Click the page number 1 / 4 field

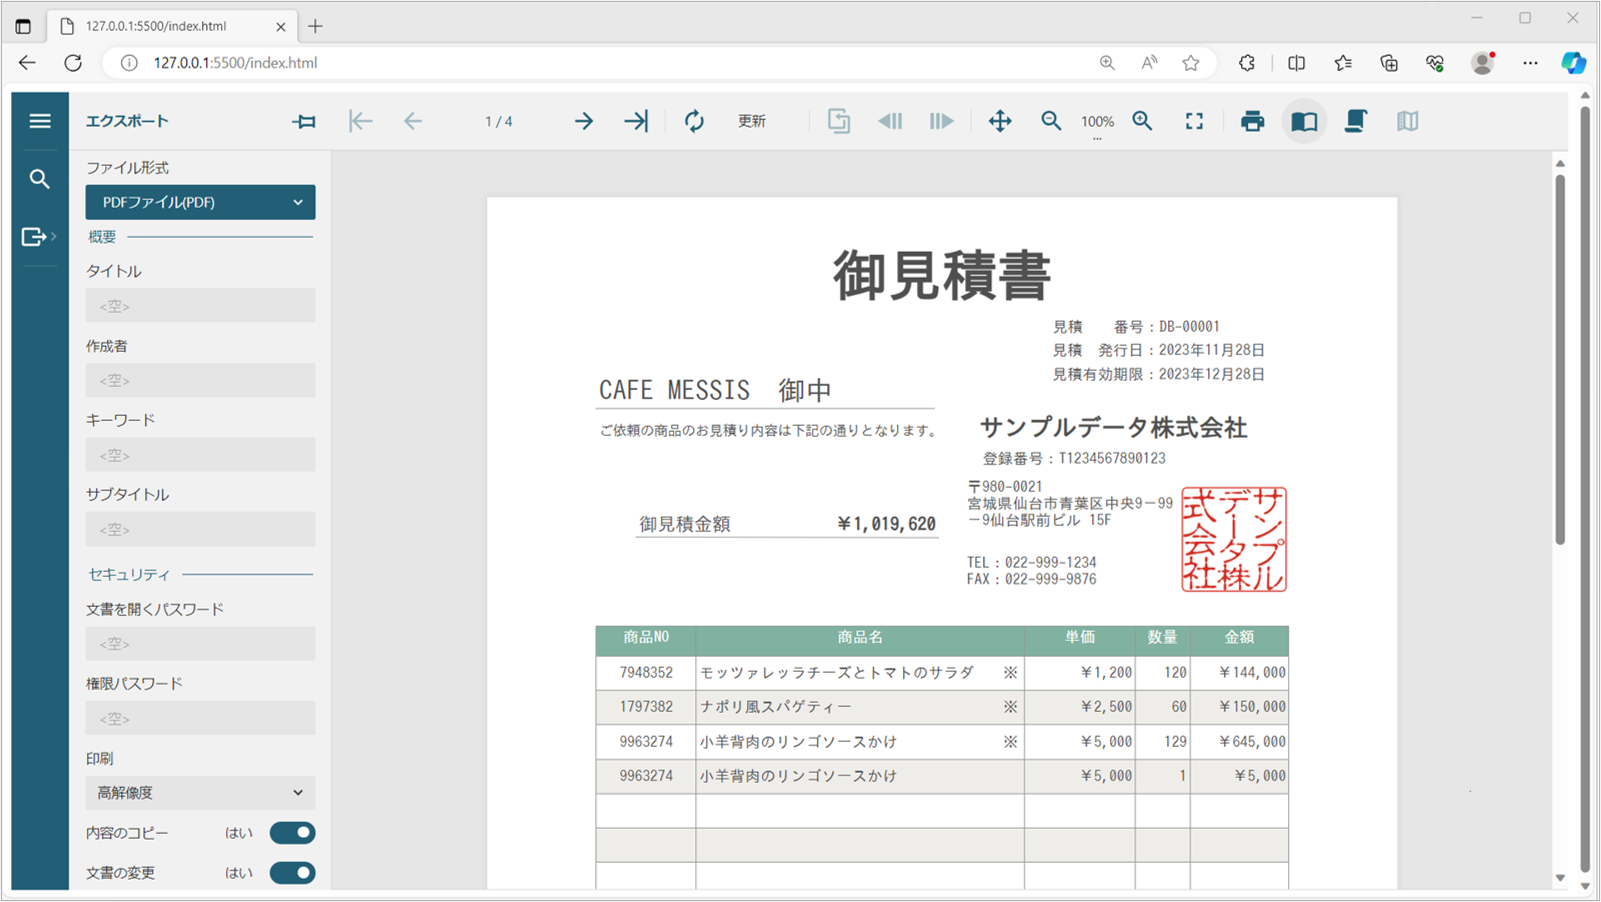point(499,121)
